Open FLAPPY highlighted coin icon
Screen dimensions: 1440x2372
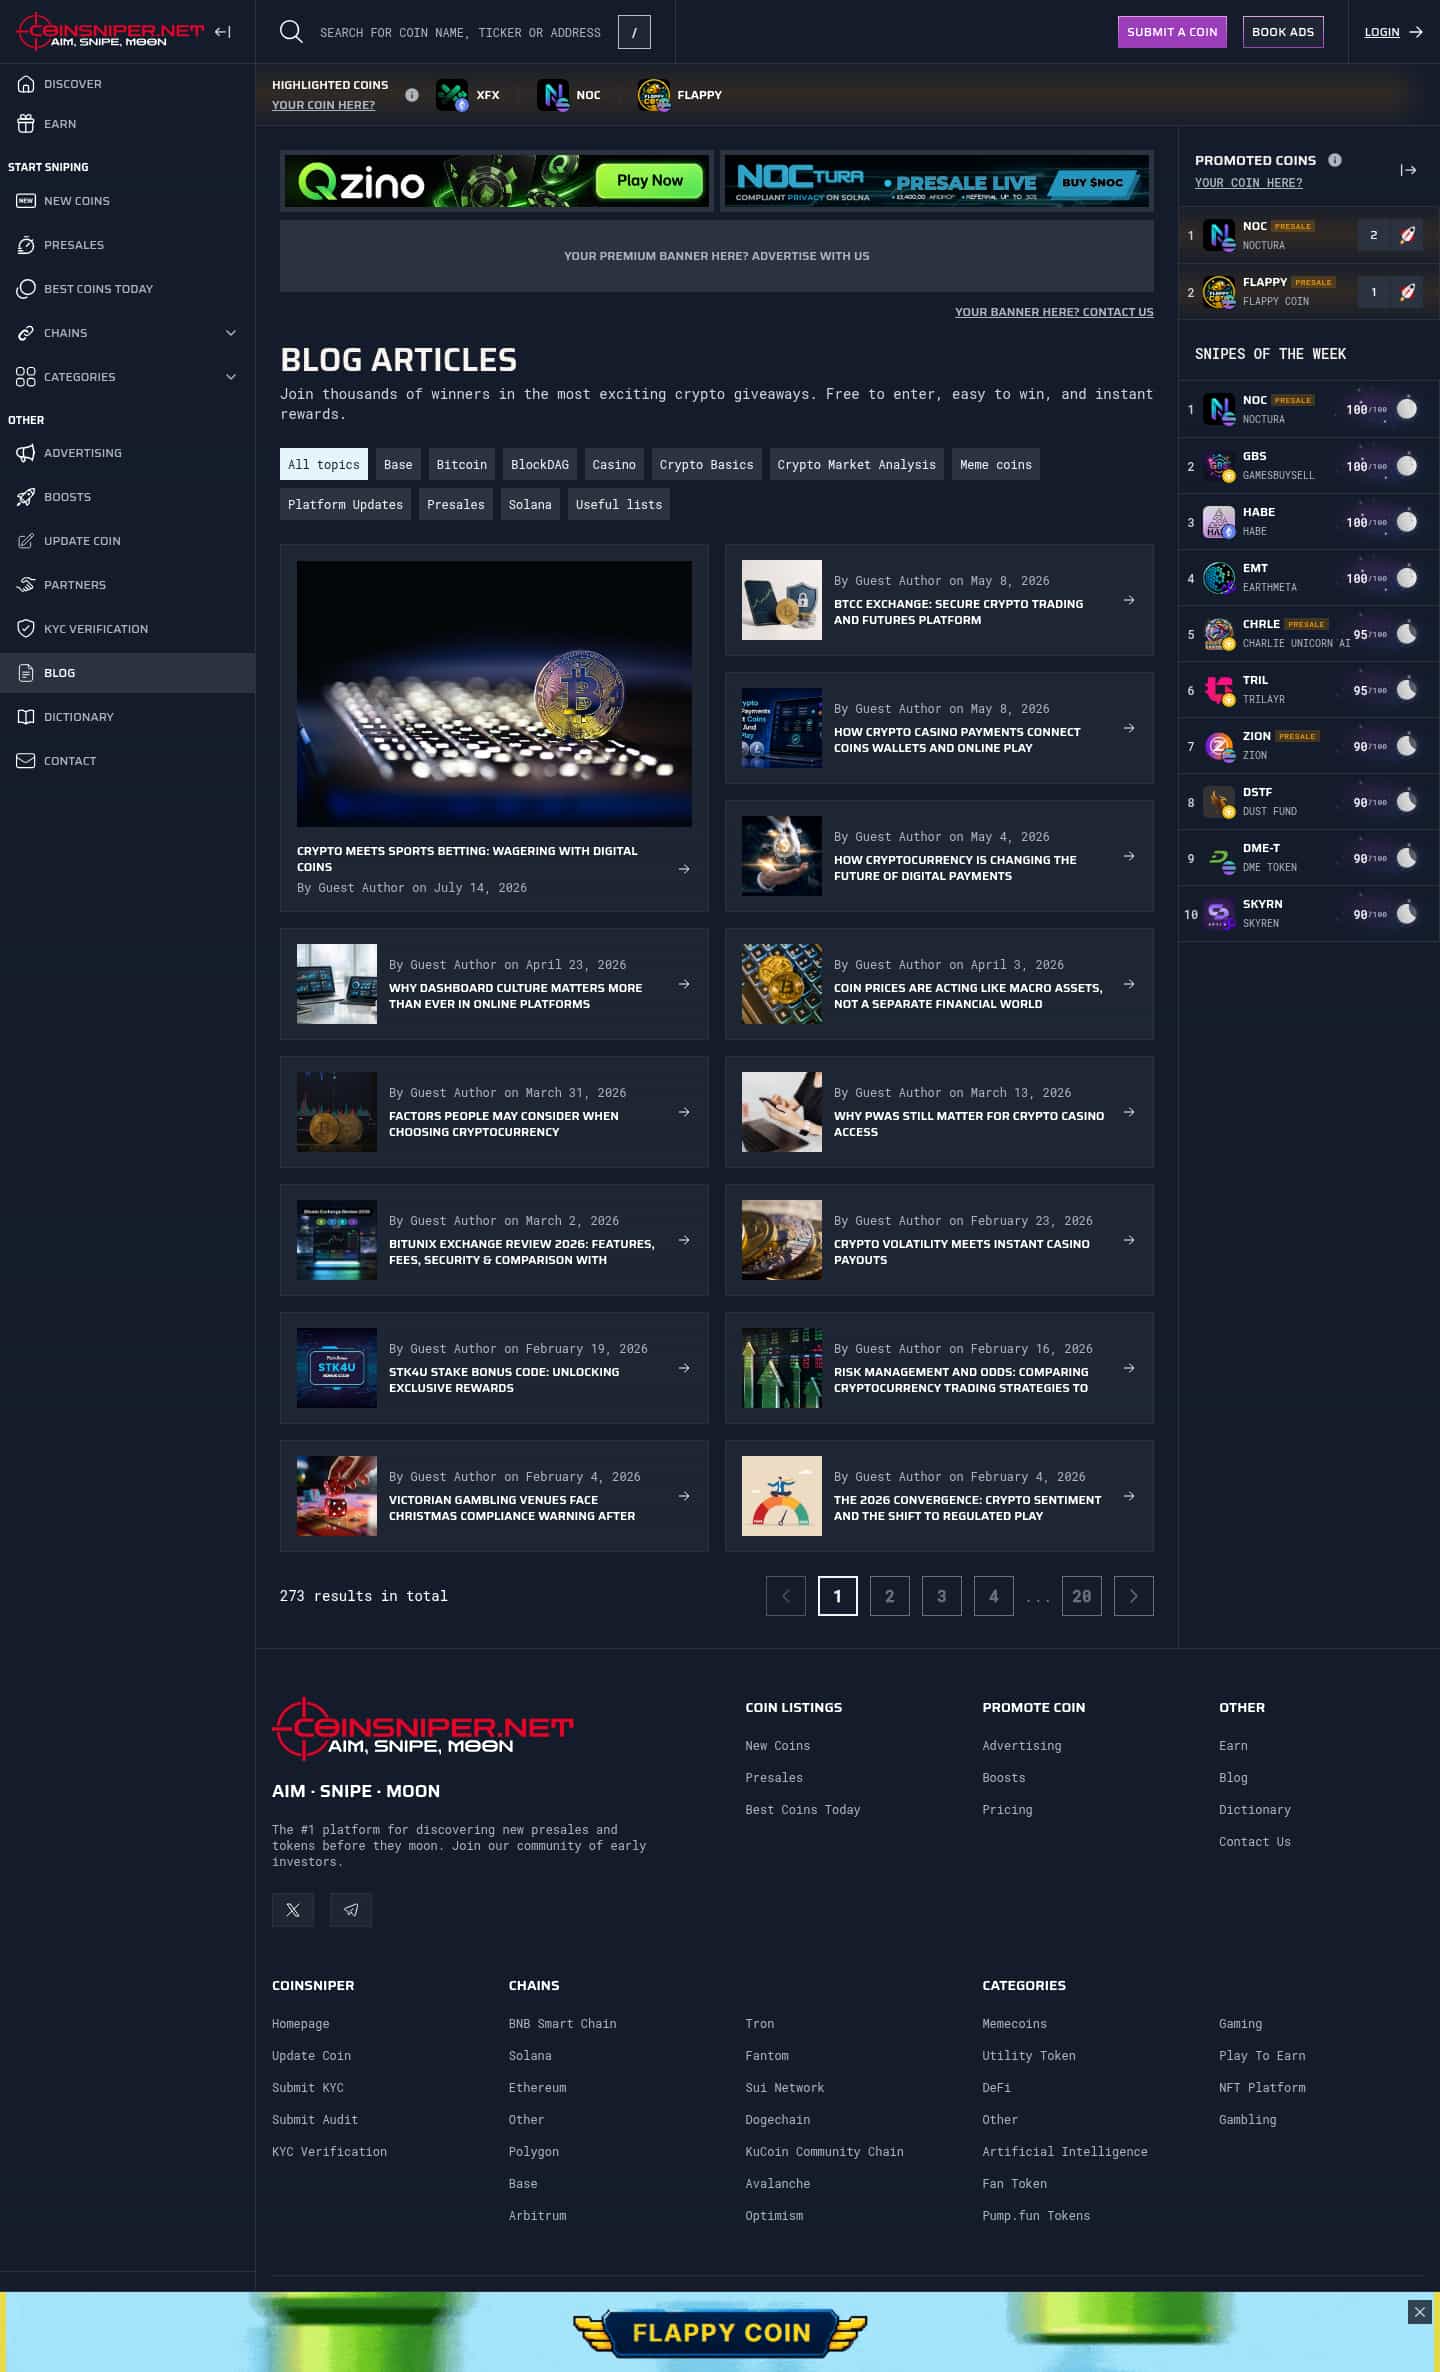click(x=654, y=95)
